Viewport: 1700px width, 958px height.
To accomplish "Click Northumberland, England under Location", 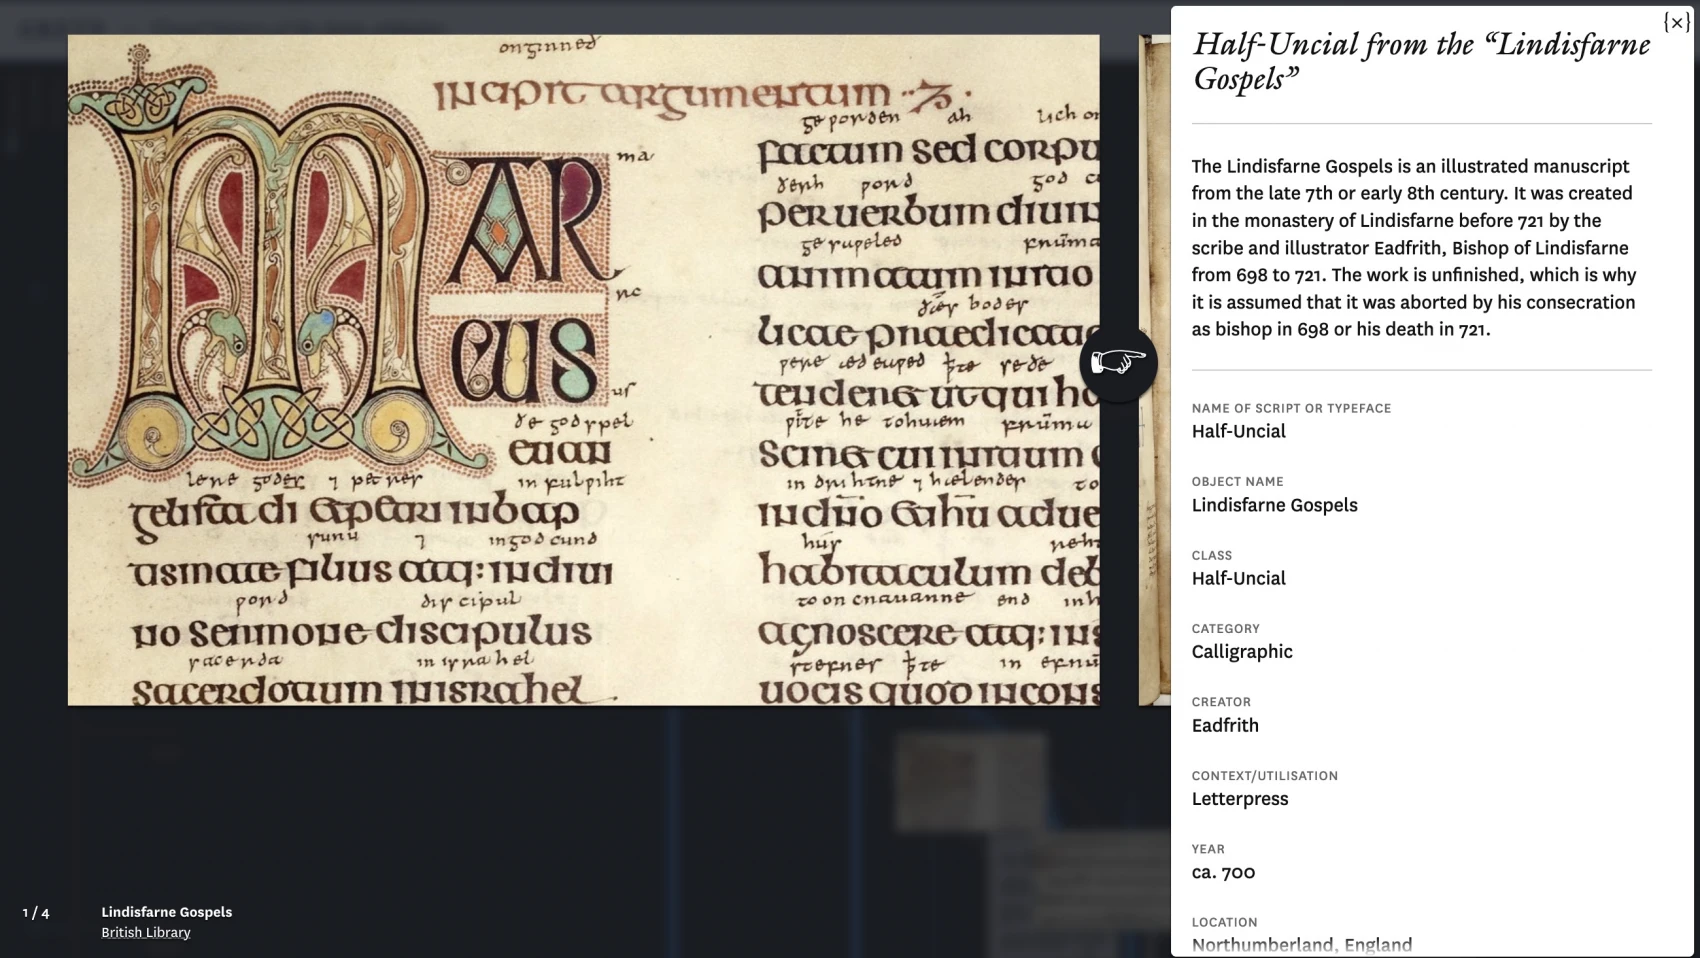I will tap(1301, 944).
